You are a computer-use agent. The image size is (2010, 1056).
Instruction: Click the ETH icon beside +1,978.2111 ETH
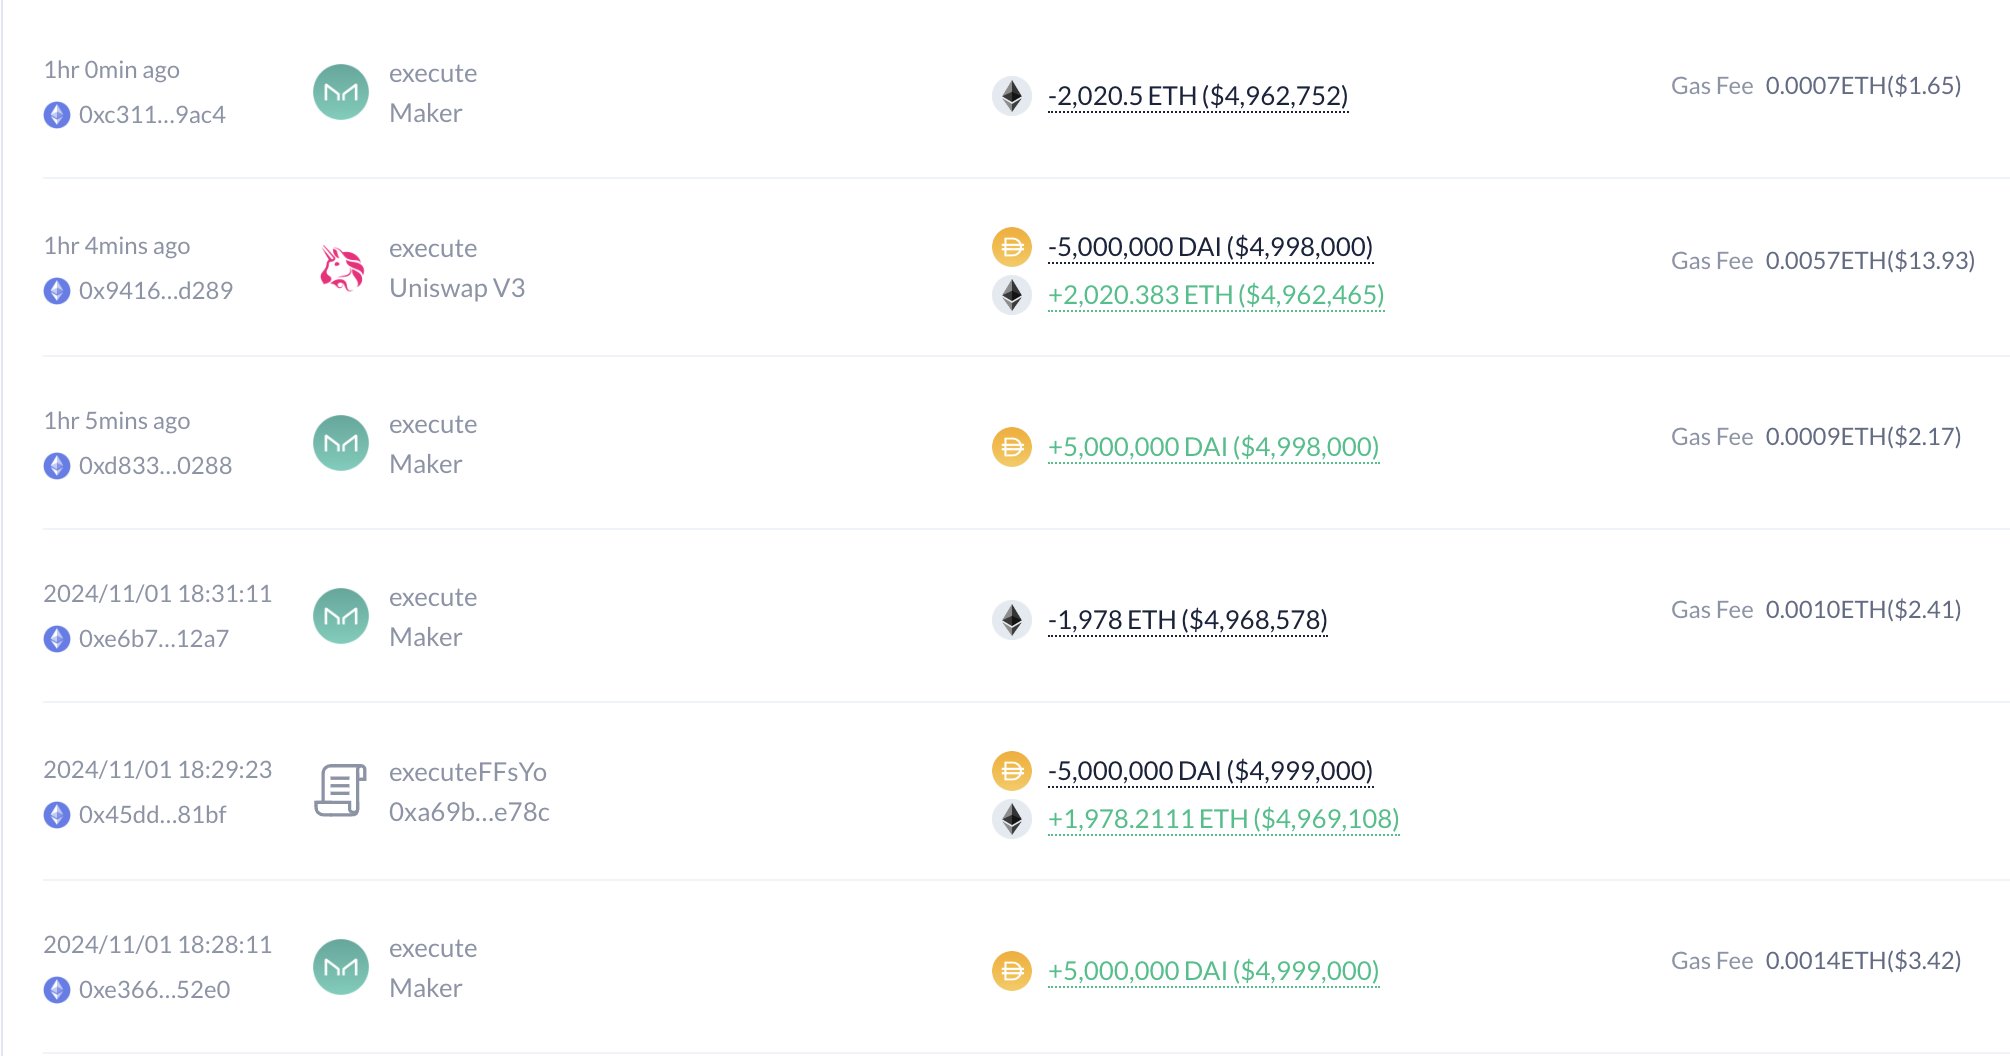coord(1011,819)
